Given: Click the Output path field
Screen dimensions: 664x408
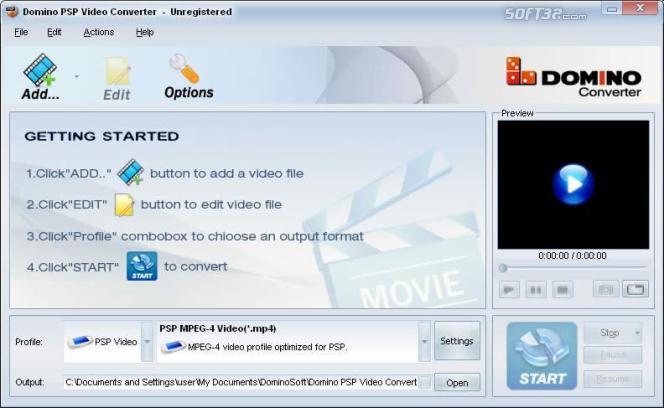Looking at the screenshot, I should (x=247, y=382).
